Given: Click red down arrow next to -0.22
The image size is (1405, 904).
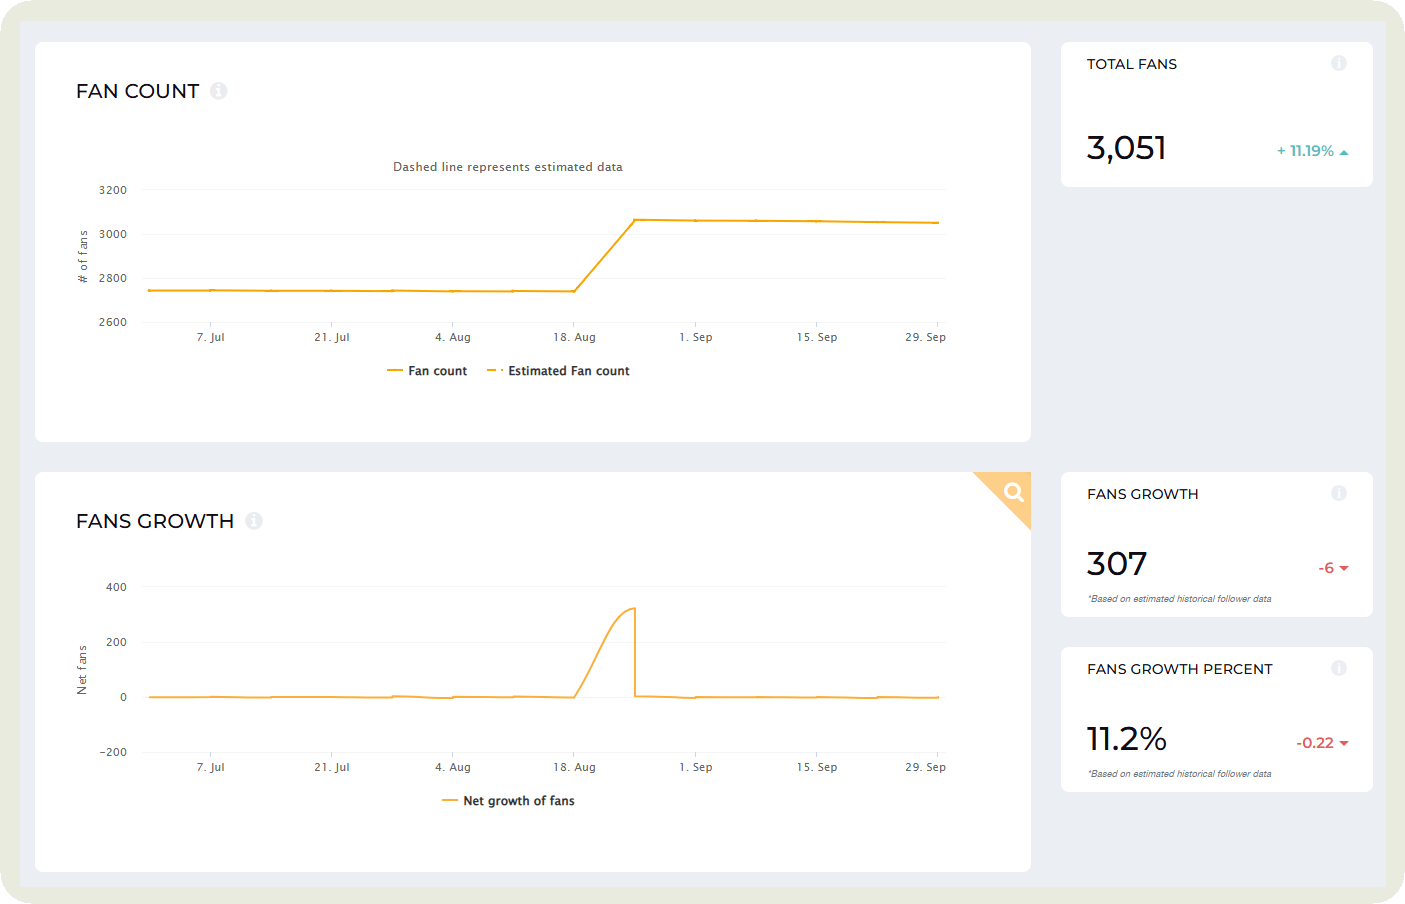Looking at the screenshot, I should [1344, 743].
